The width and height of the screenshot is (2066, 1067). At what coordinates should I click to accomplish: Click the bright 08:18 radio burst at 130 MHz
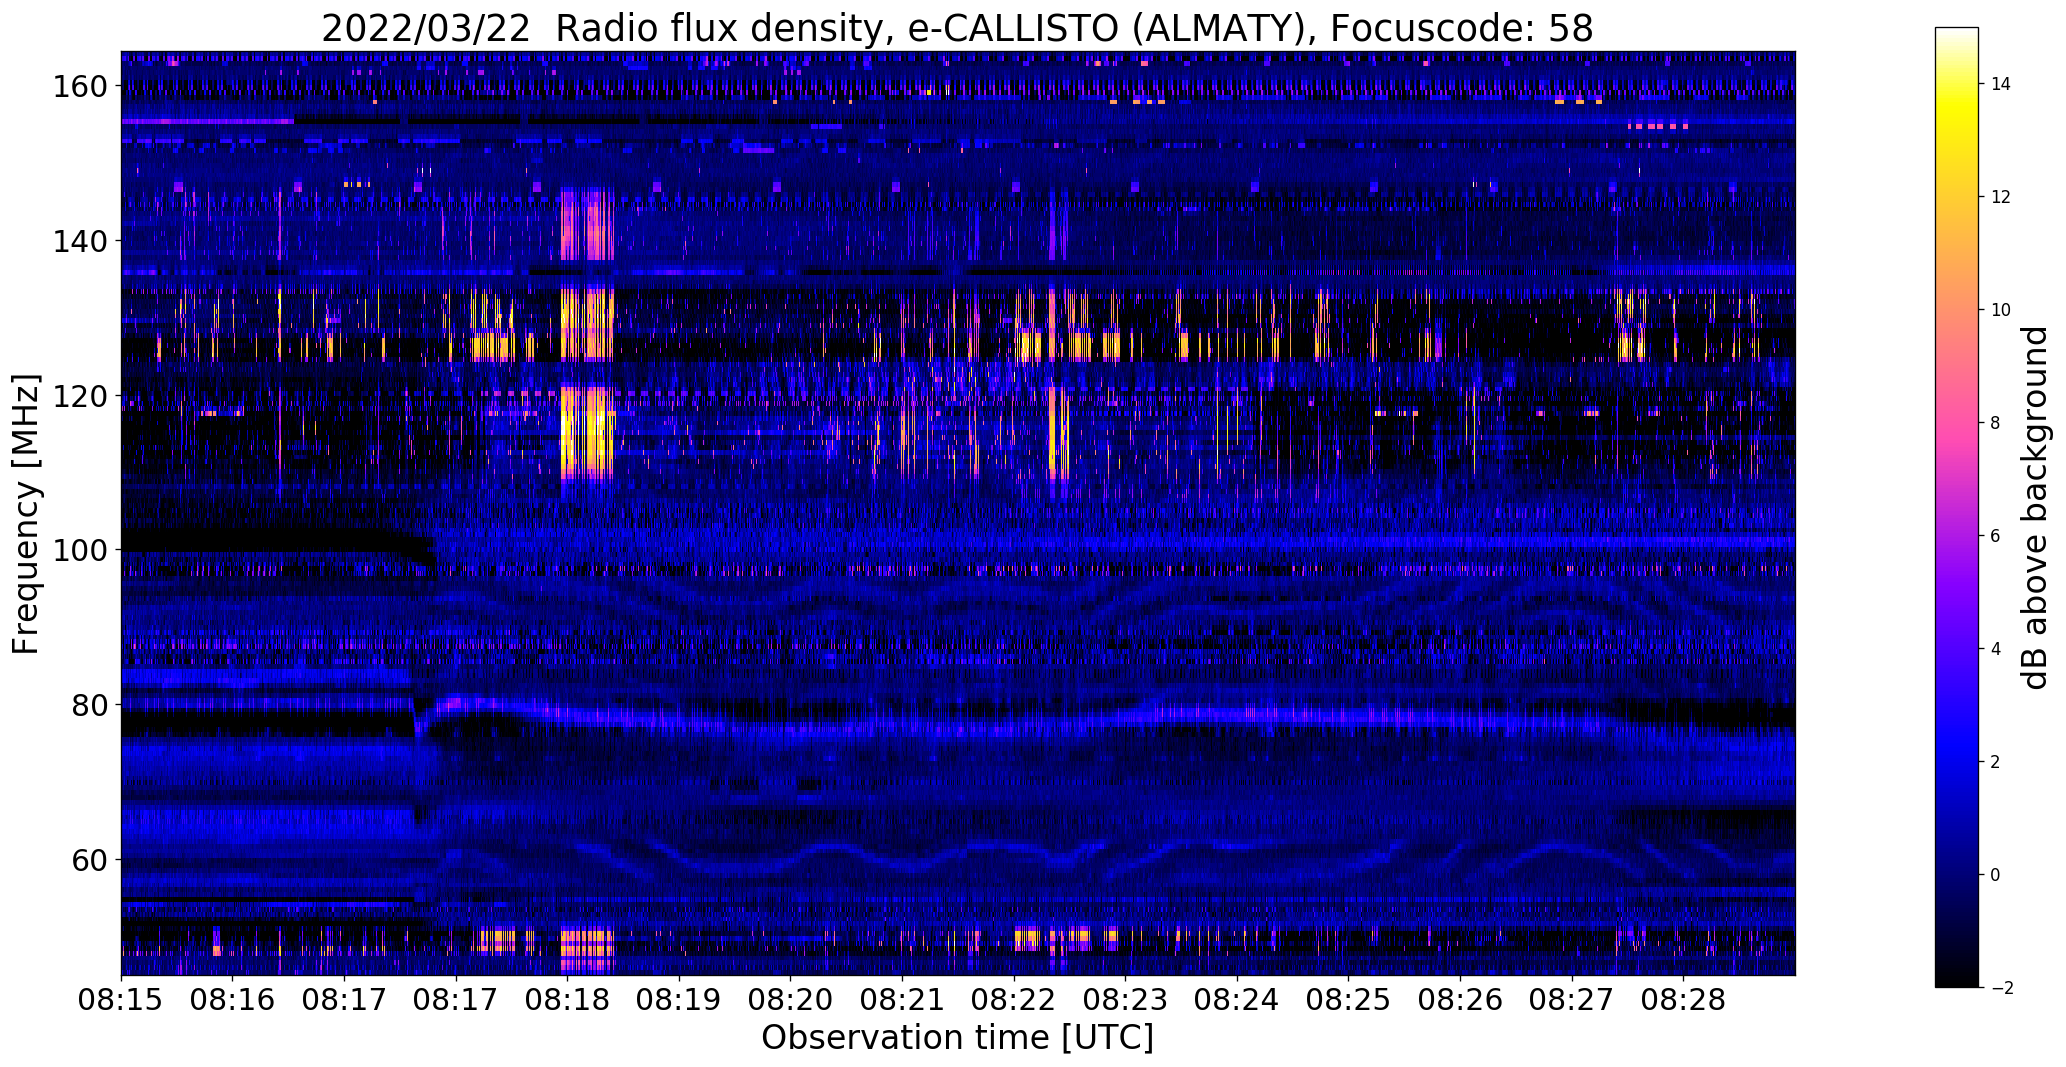pos(587,322)
